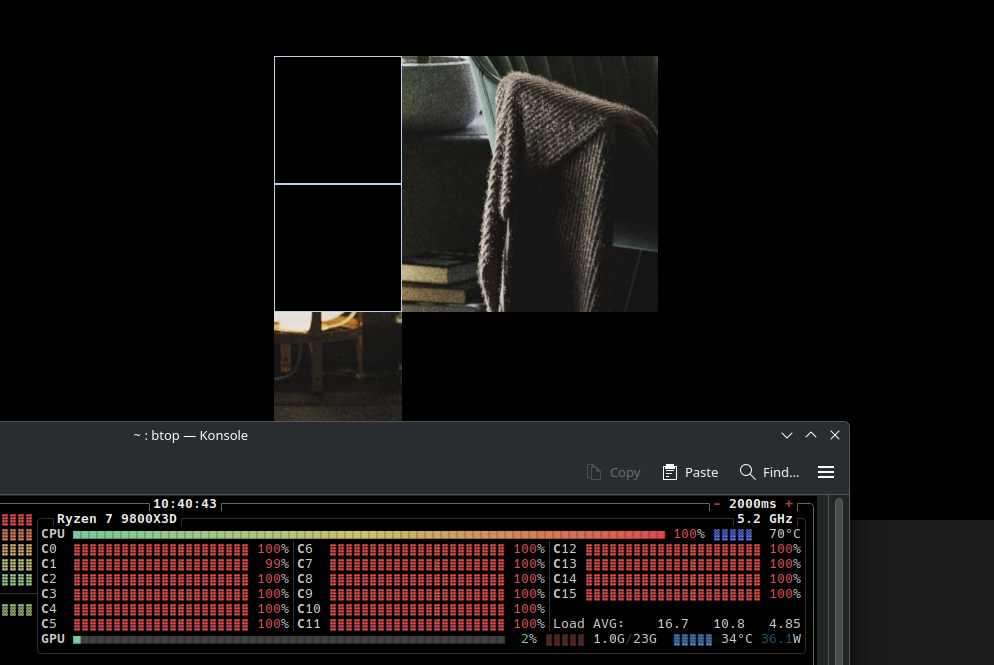Click the load average value "16.7"
994x665 pixels.
coord(673,624)
